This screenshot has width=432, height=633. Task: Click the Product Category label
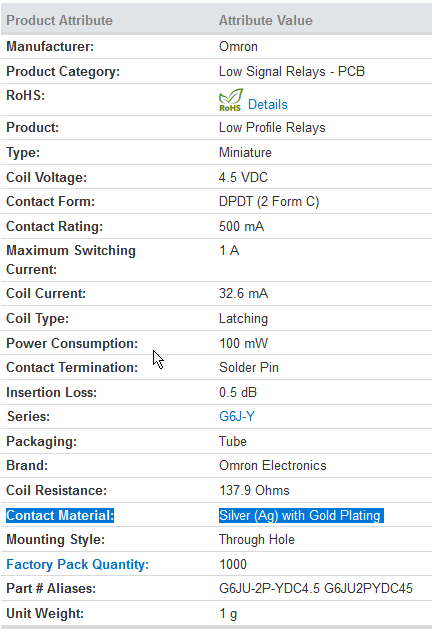63,71
